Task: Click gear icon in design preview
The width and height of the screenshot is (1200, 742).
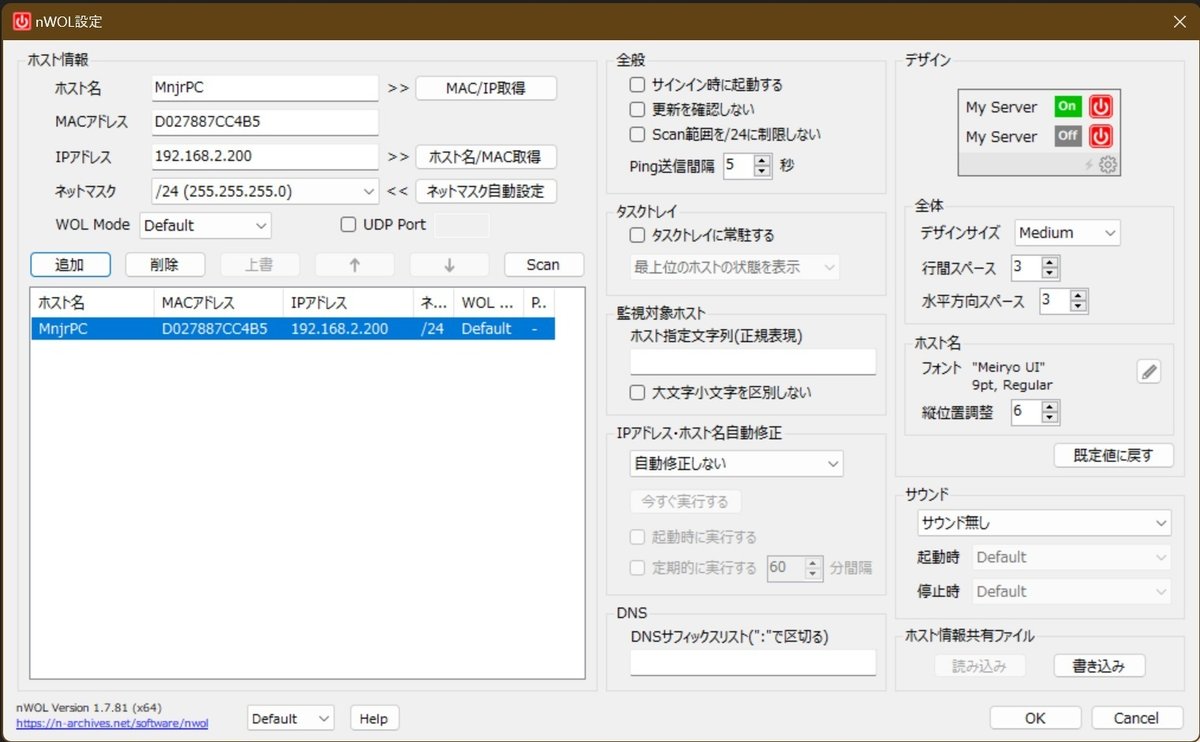Action: 1107,165
